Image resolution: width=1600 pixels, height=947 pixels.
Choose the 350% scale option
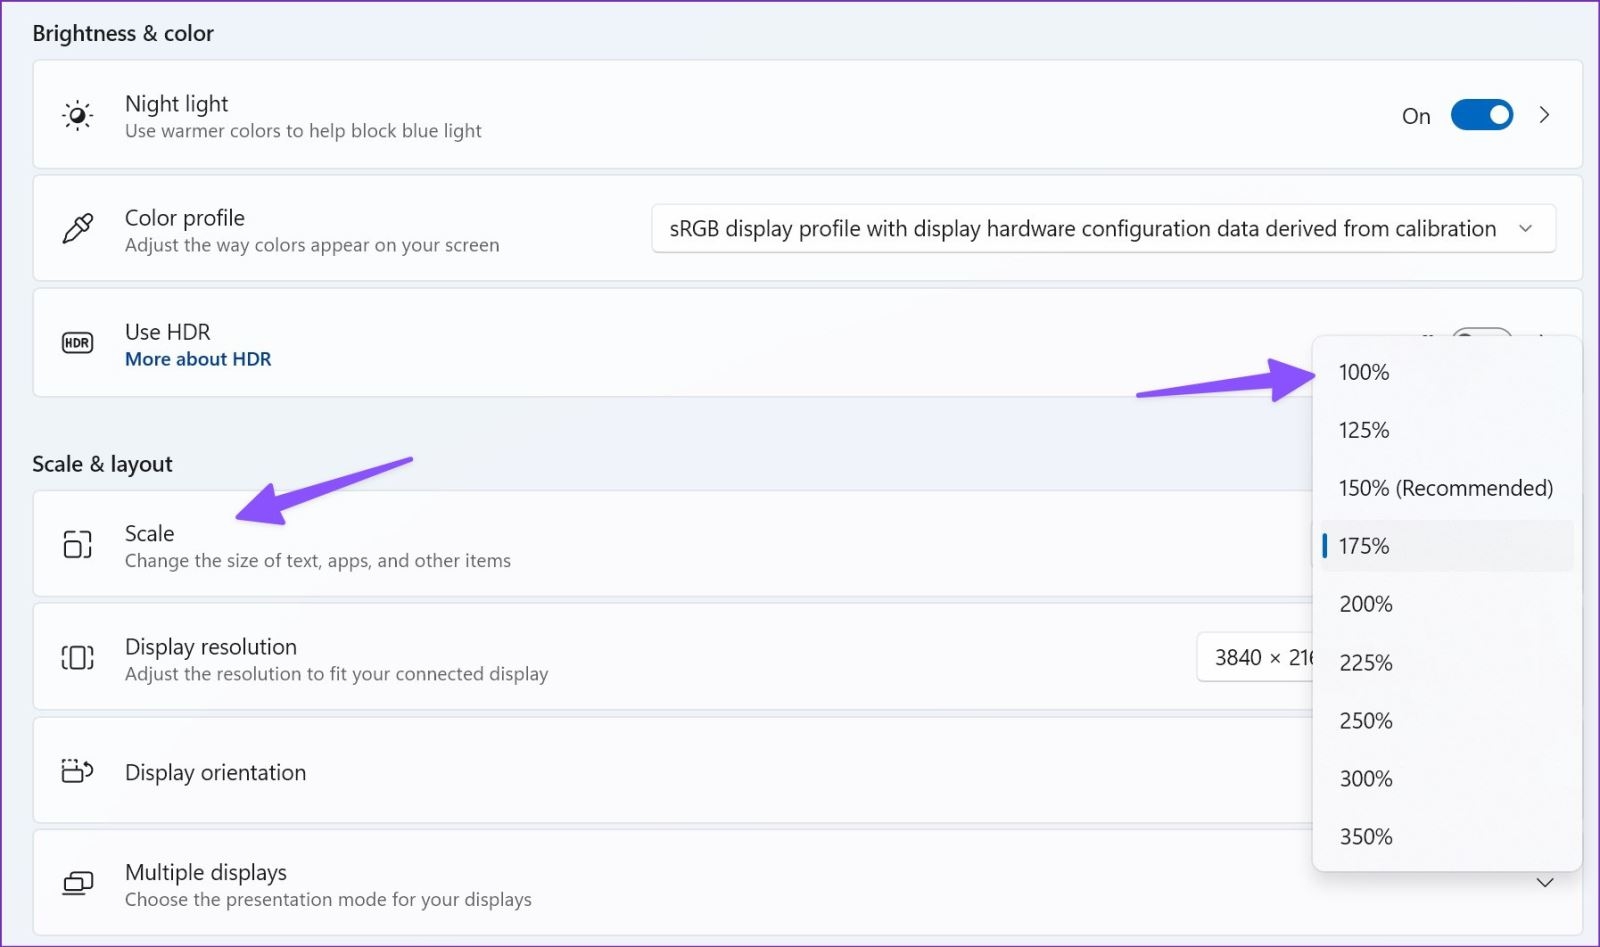click(x=1447, y=836)
